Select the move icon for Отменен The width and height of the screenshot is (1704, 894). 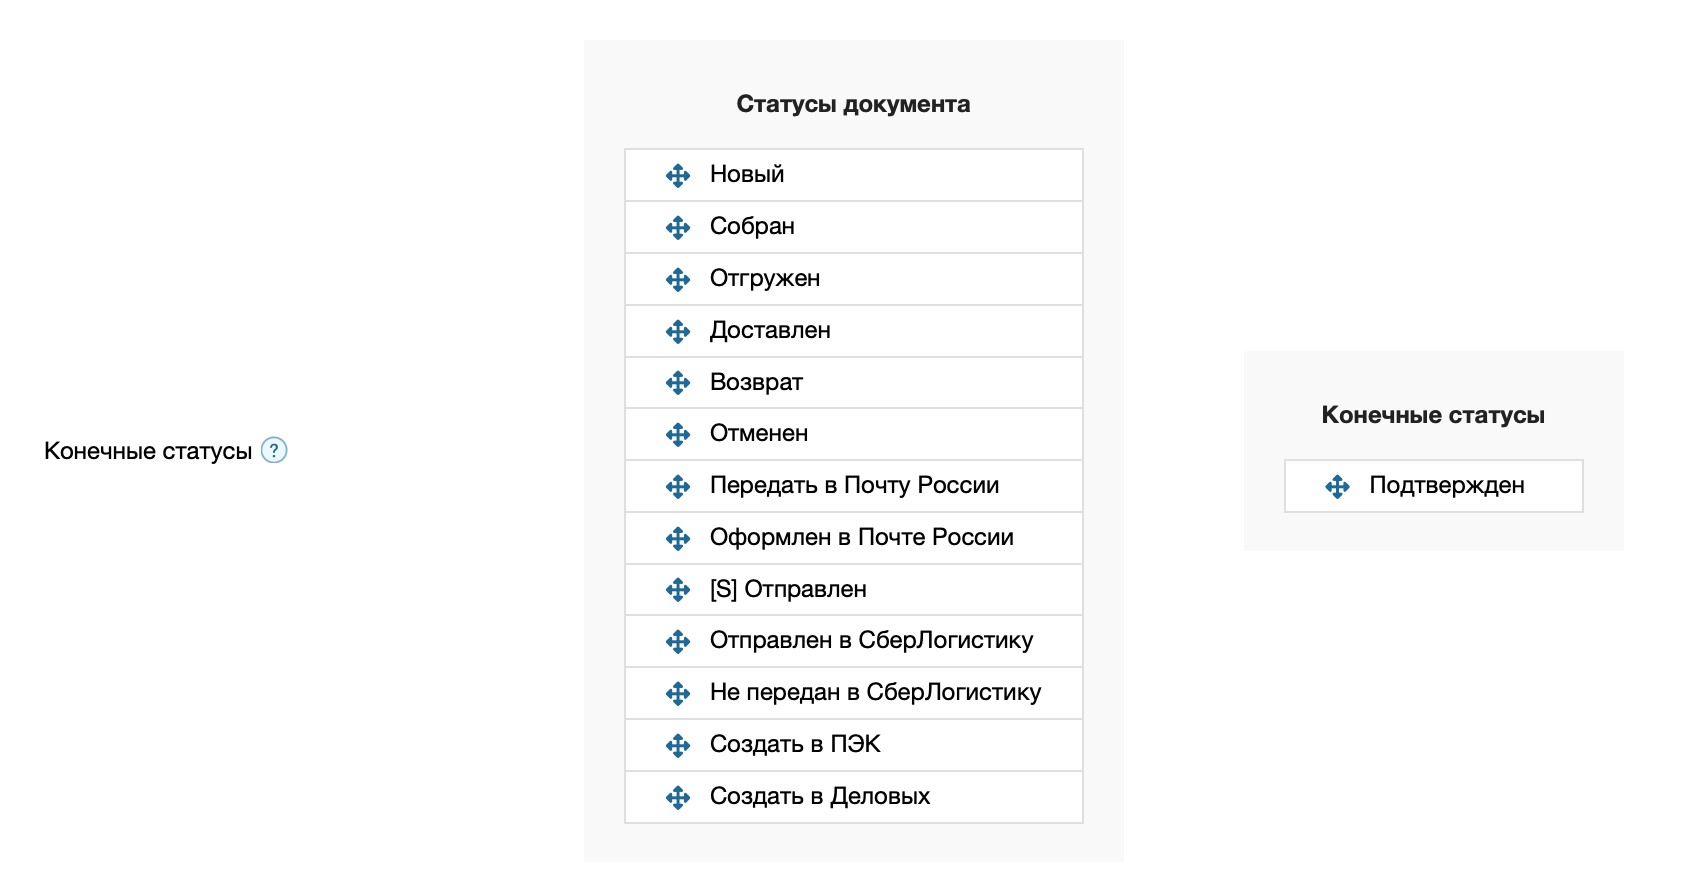coord(678,435)
